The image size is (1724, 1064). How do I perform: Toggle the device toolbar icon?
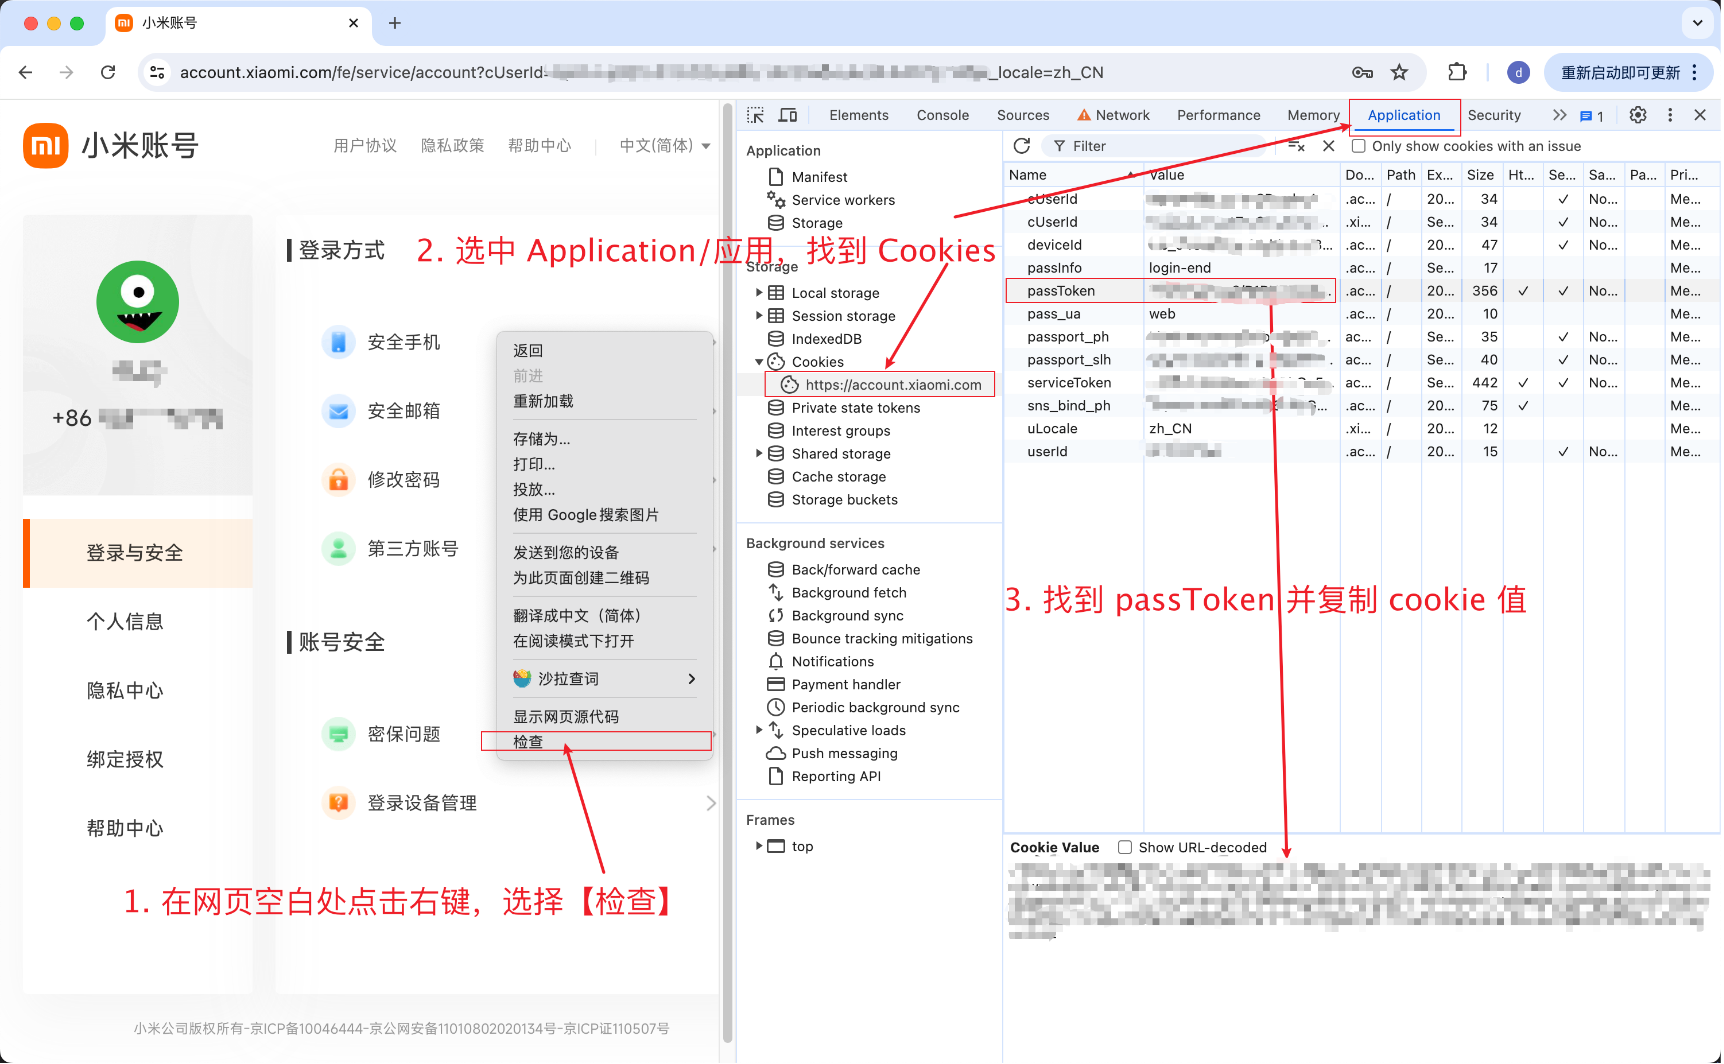[x=788, y=115]
